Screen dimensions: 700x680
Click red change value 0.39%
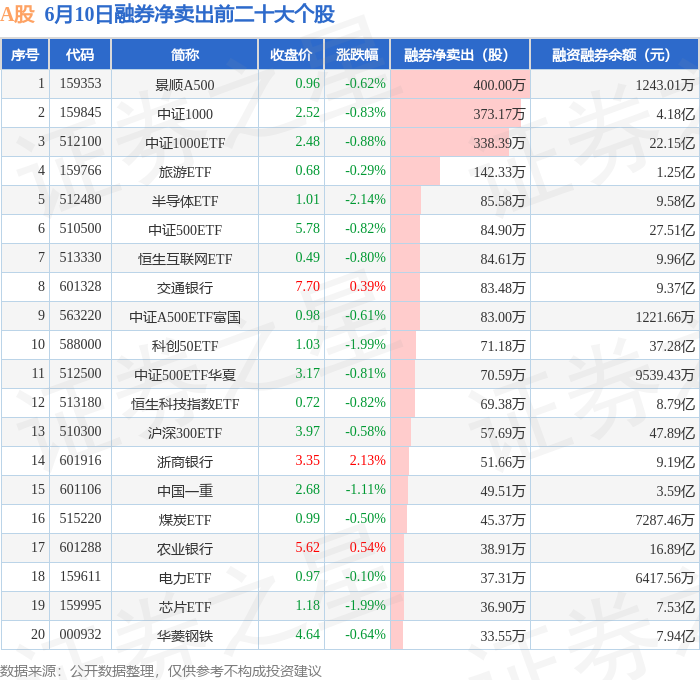(x=367, y=286)
